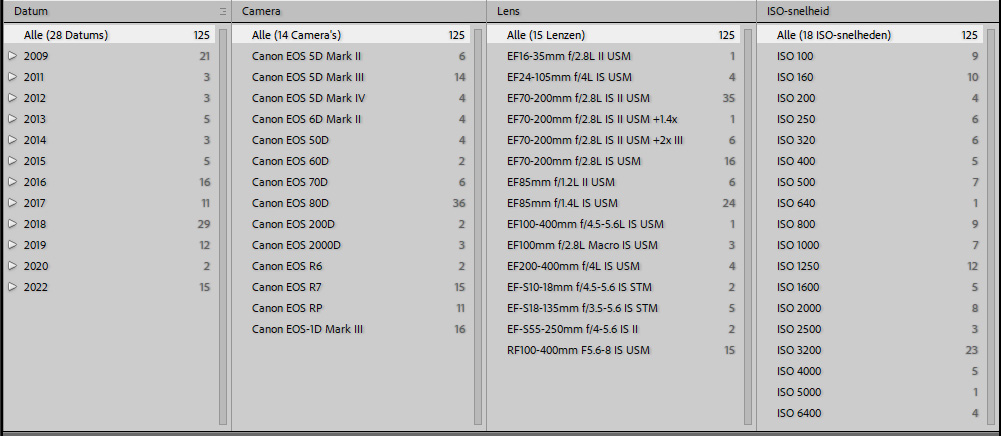Click Alle (14 Camera's) to reset filter
The width and height of the screenshot is (1001, 436).
tap(297, 35)
